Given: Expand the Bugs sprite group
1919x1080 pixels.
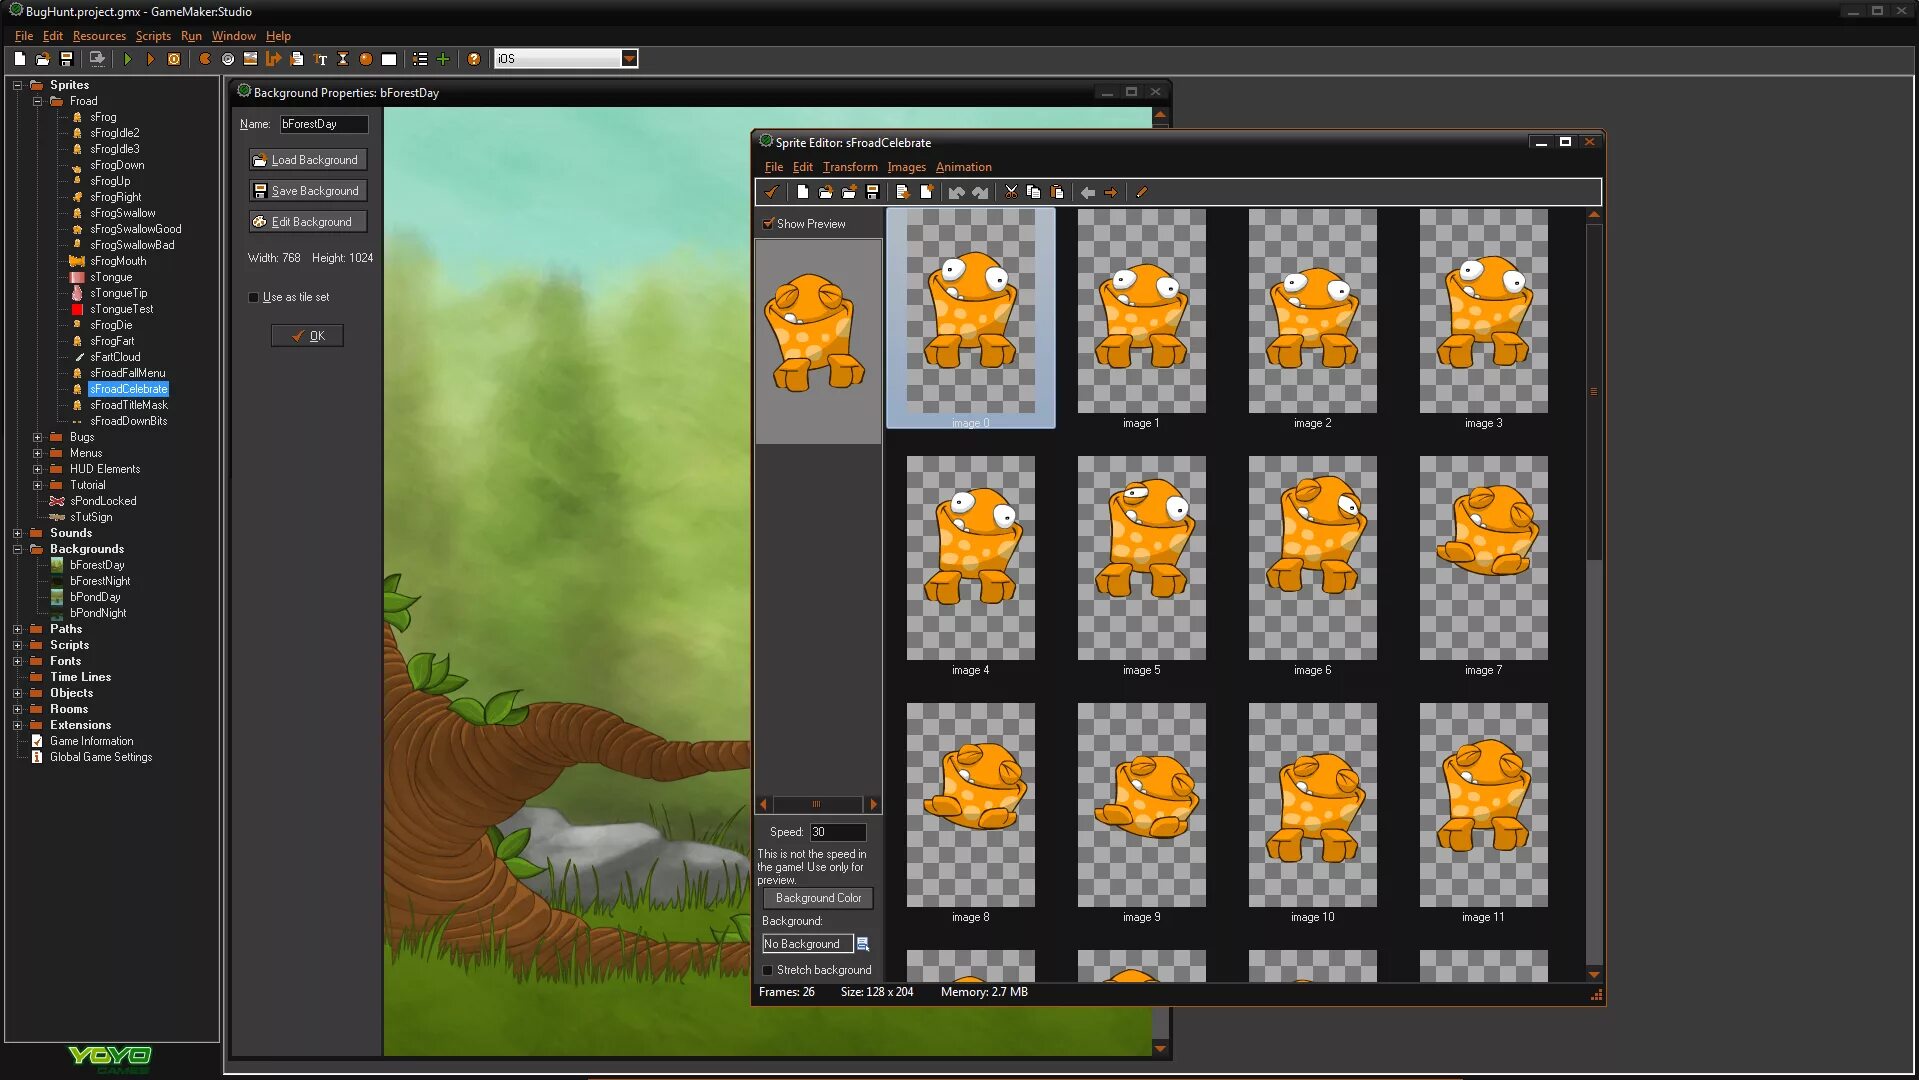Looking at the screenshot, I should (37, 437).
